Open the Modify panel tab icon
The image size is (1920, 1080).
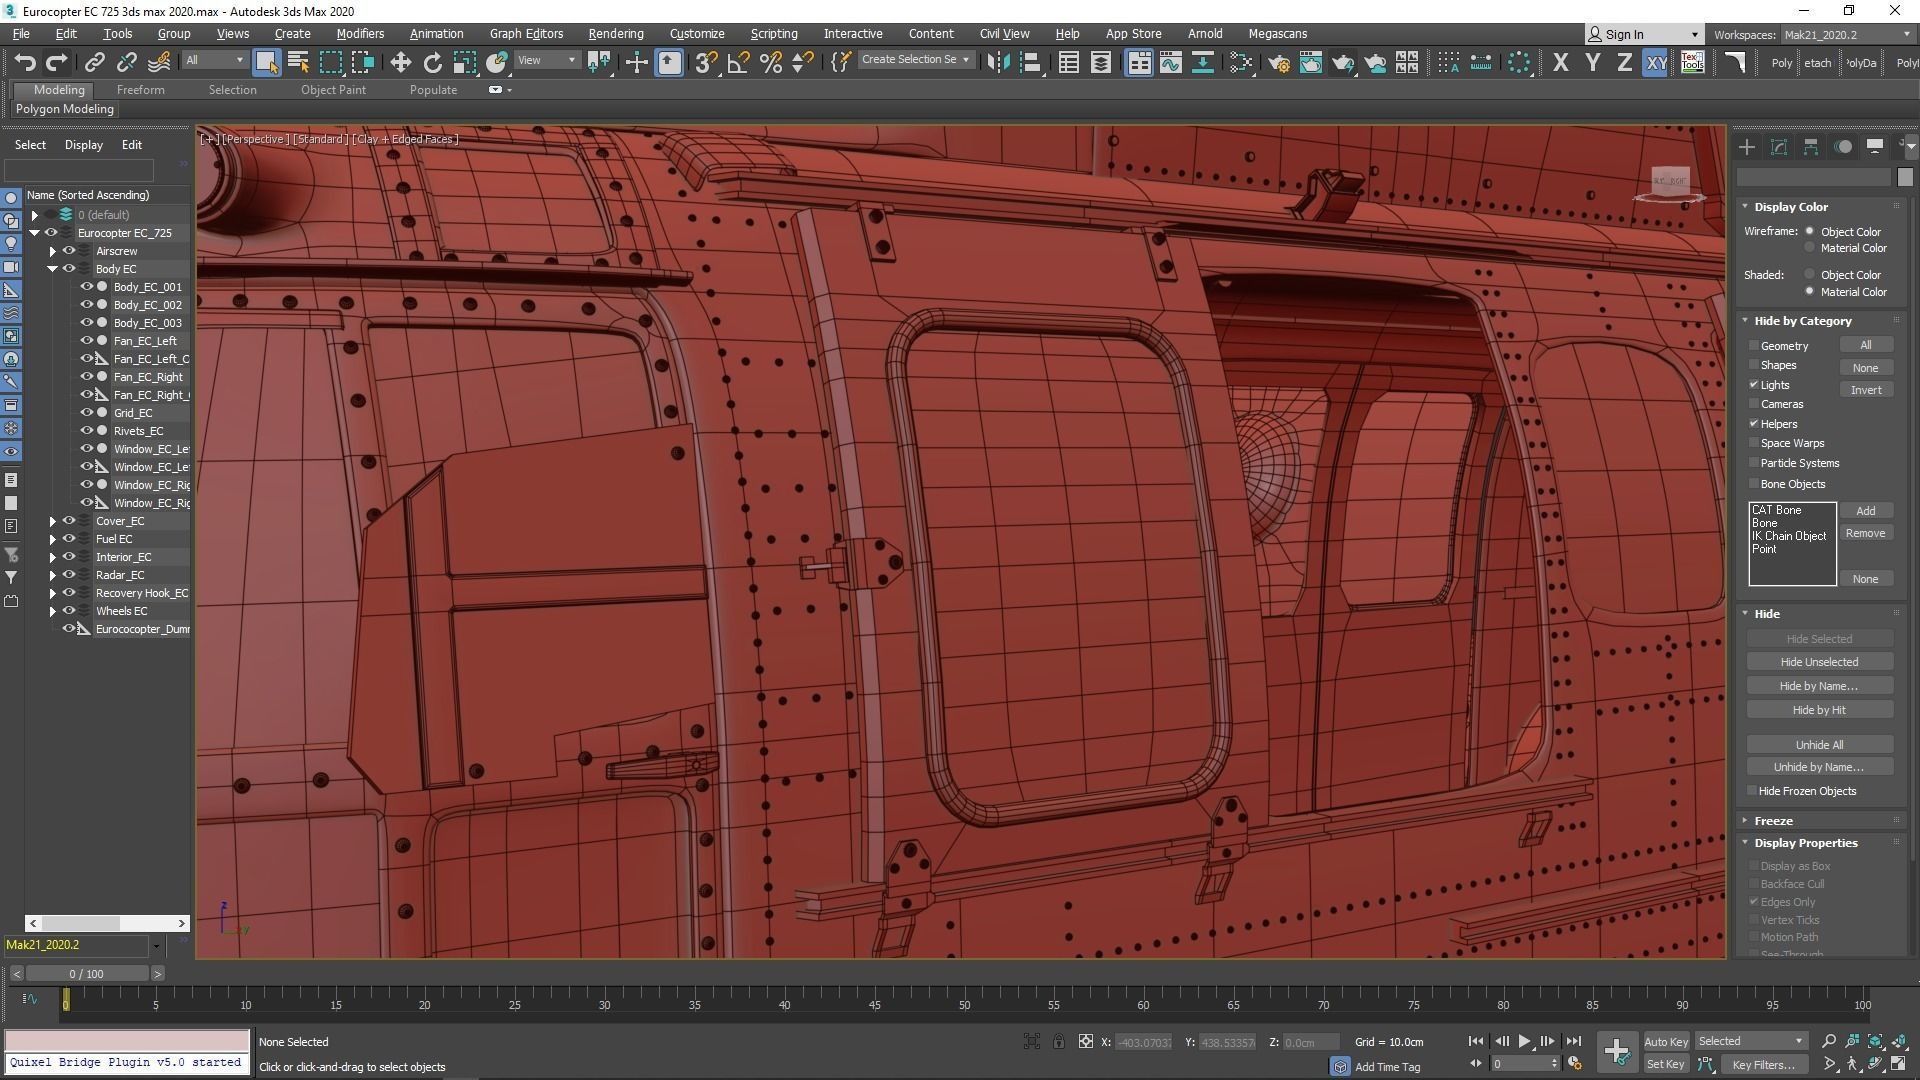point(1778,147)
